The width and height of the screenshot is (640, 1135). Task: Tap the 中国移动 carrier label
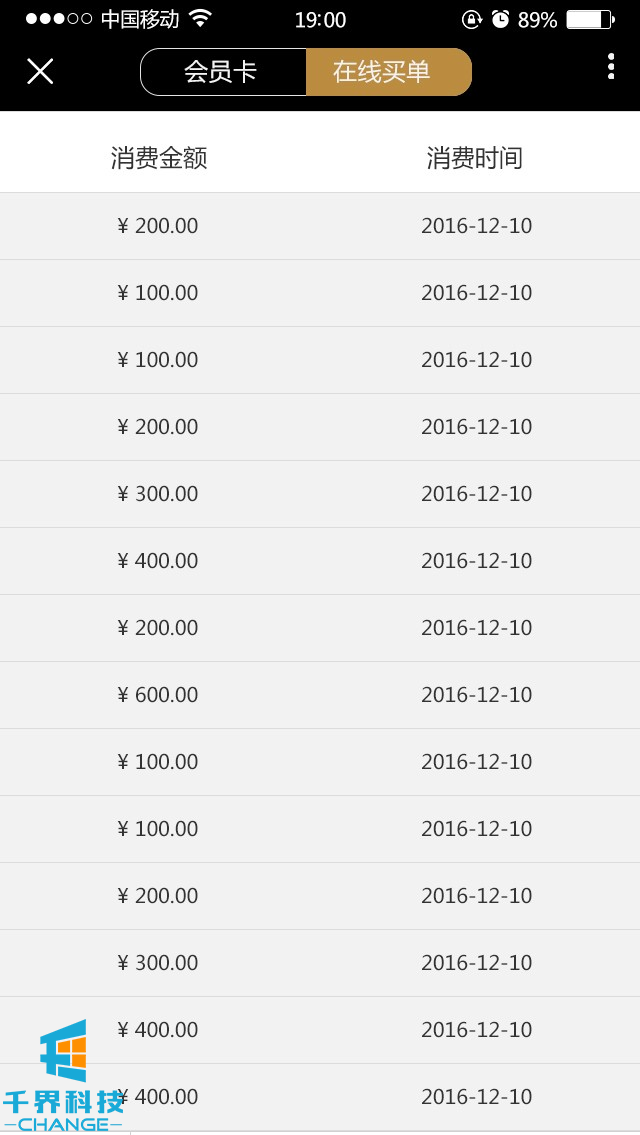click(x=140, y=19)
